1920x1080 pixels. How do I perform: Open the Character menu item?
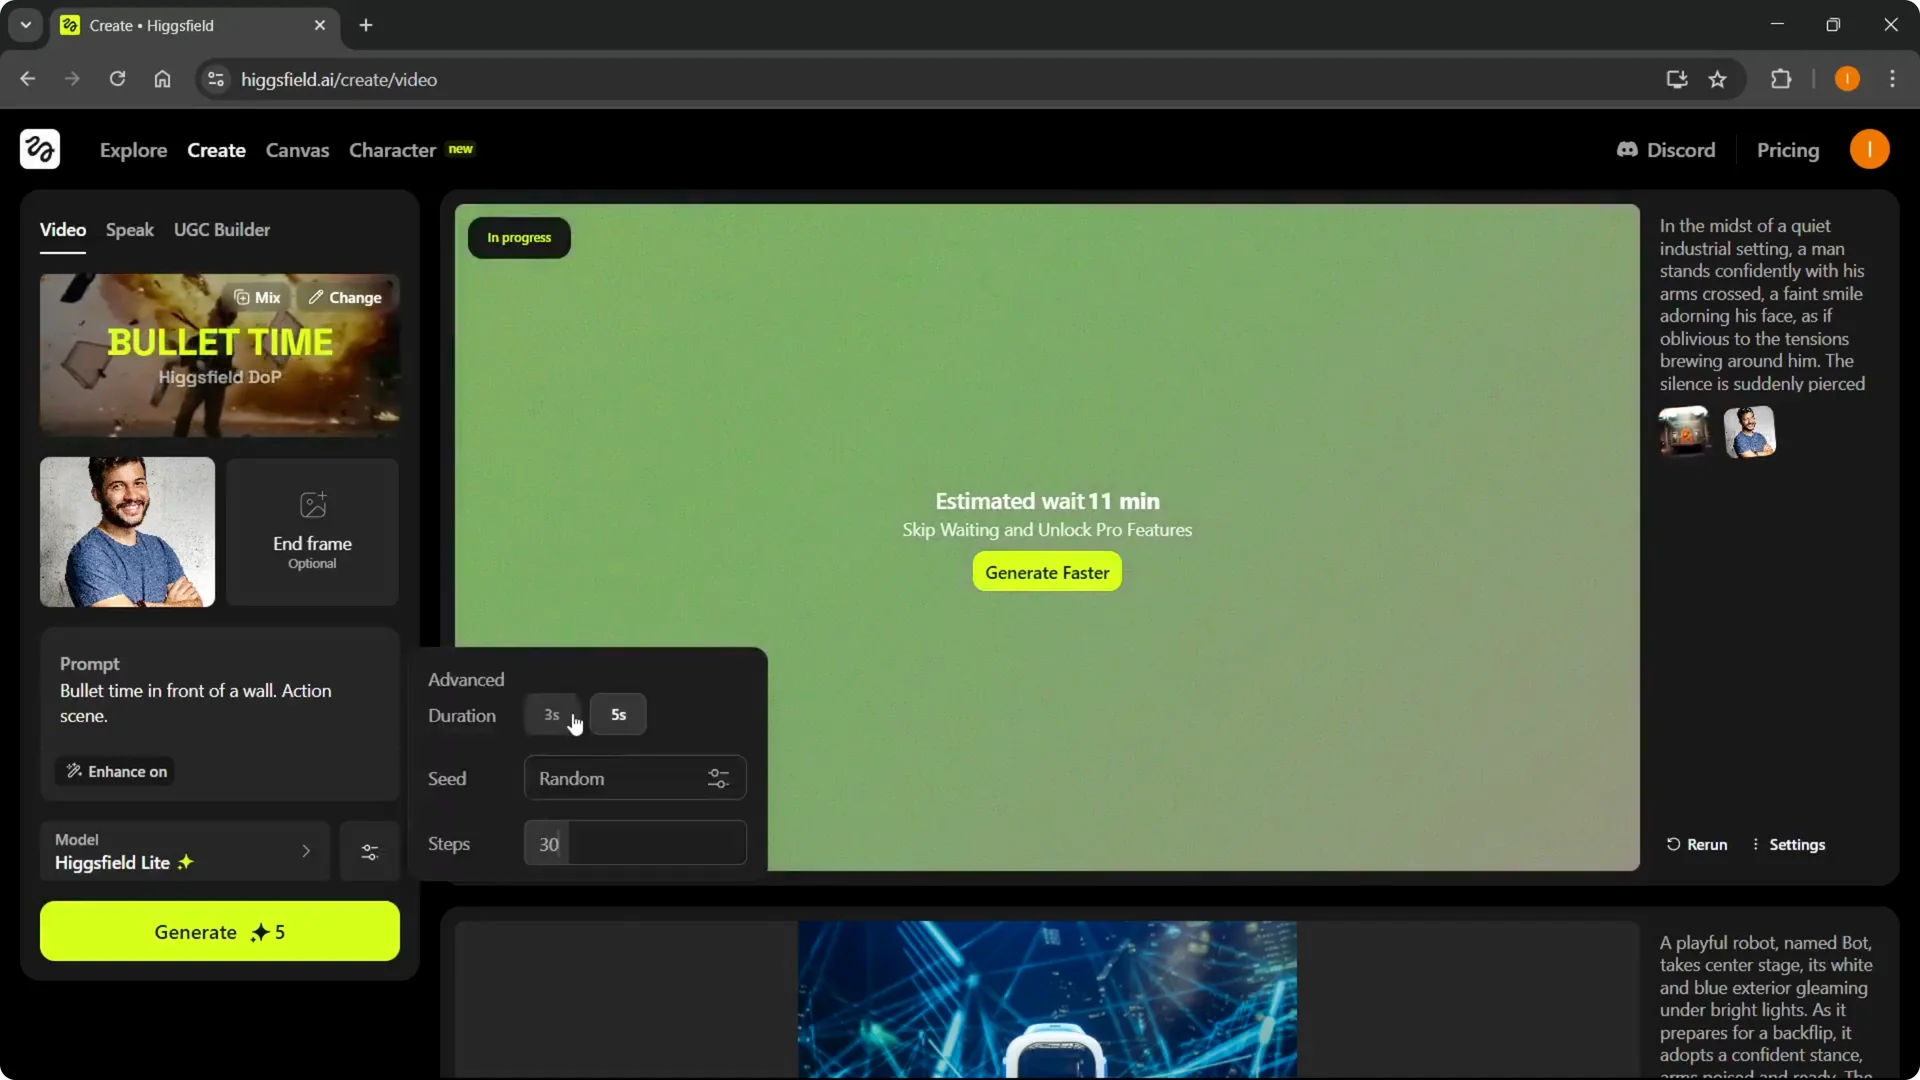392,150
